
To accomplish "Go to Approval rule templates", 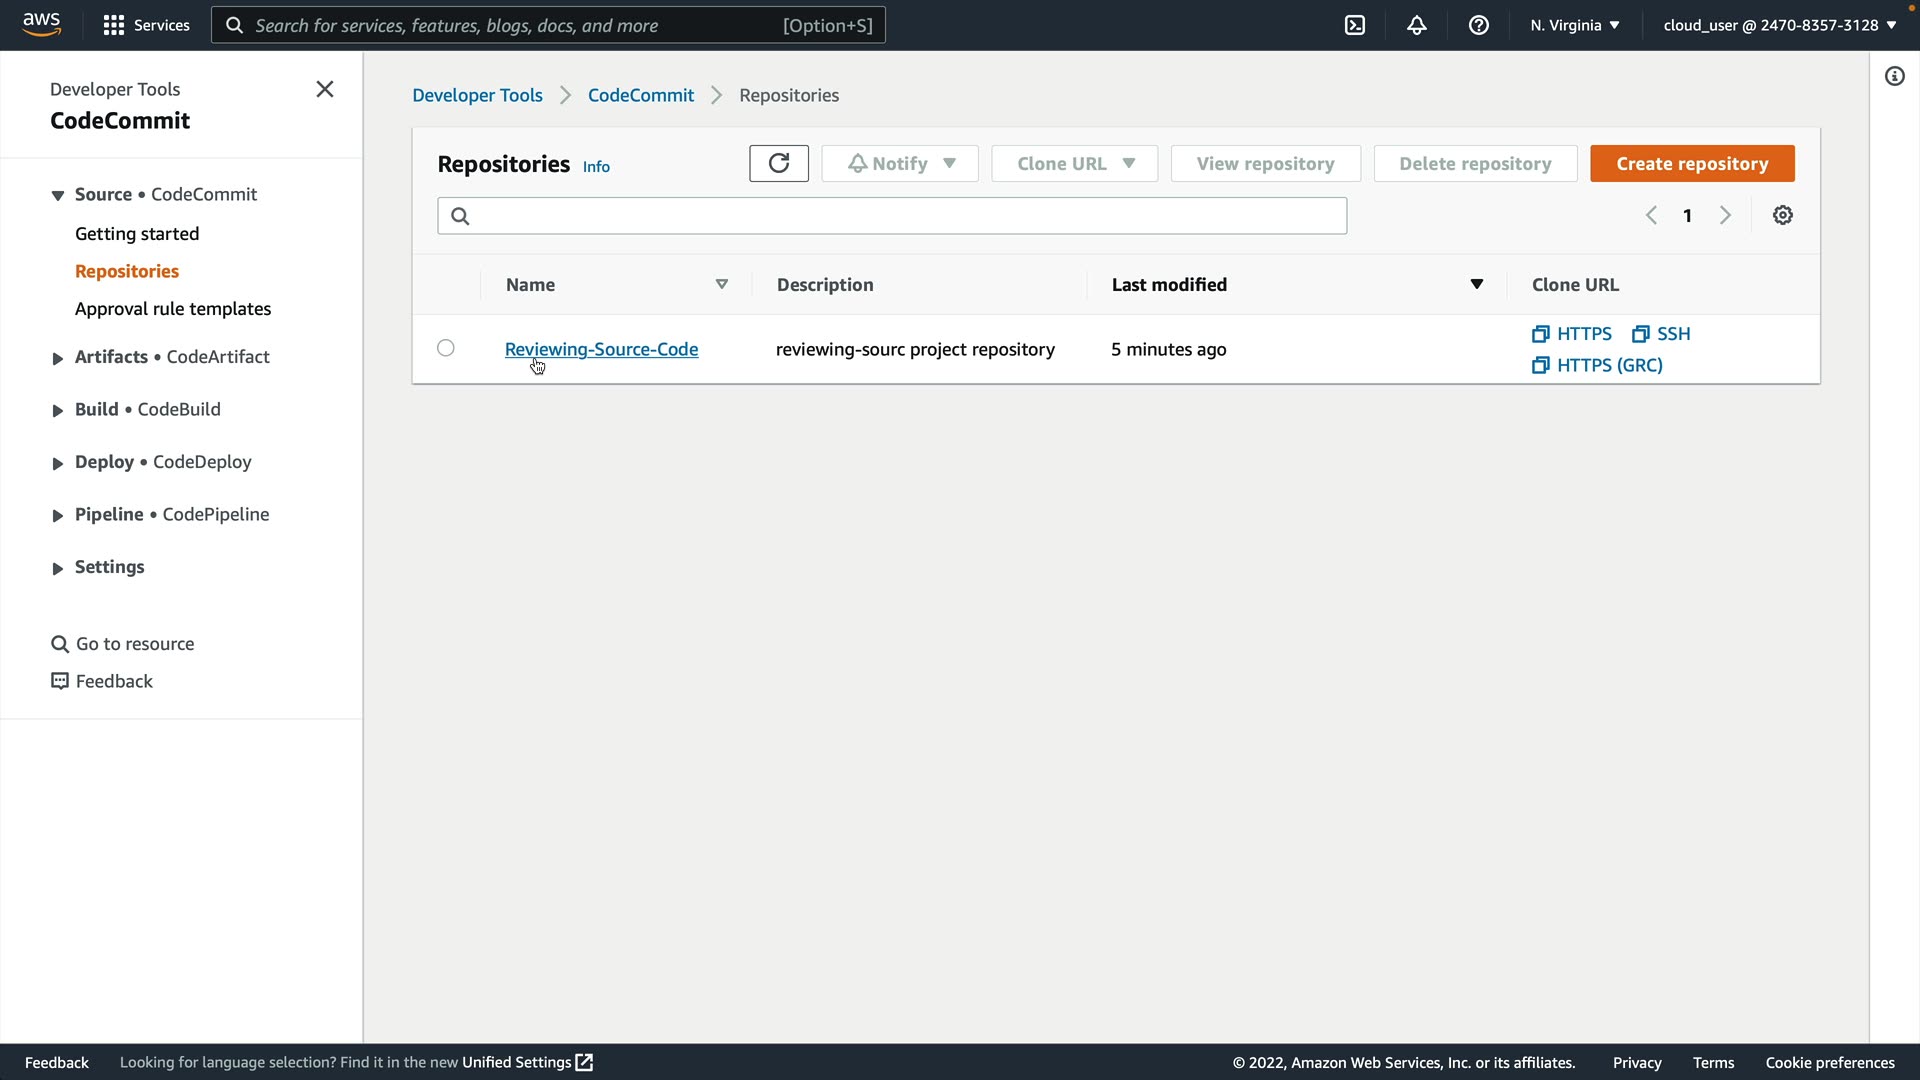I will pos(172,309).
